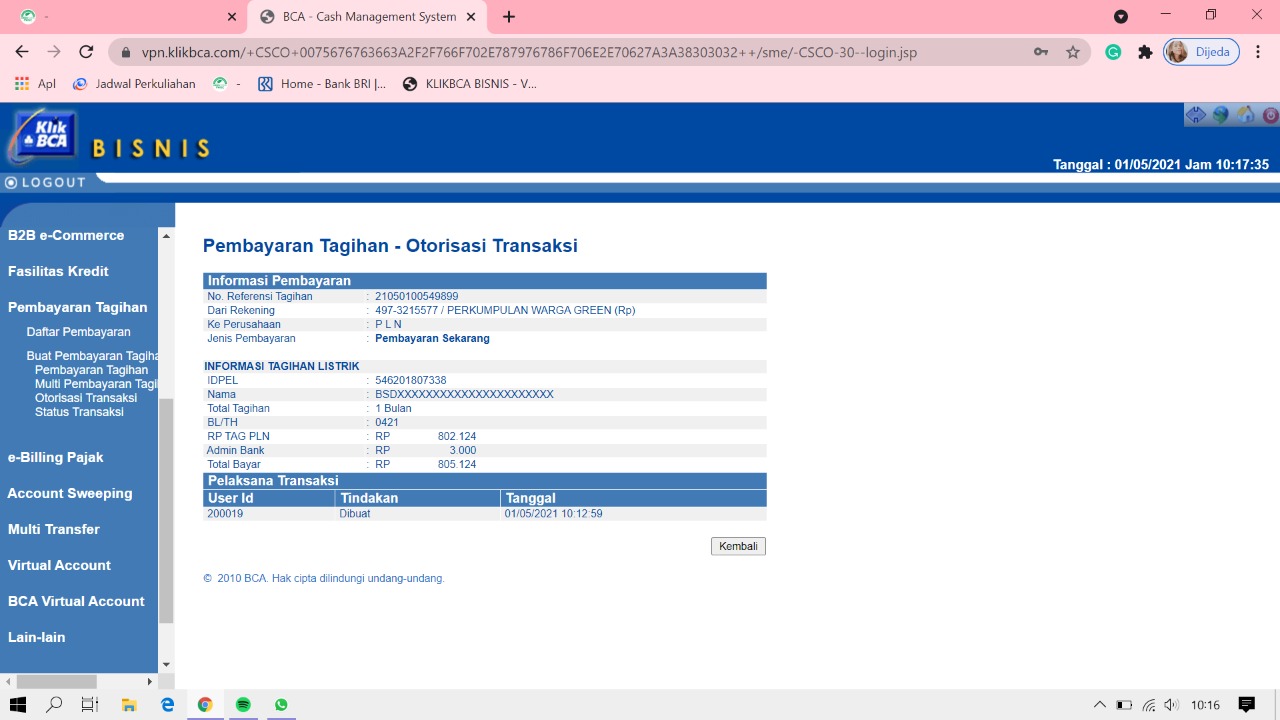
Task: Click the globe icon in KlikBCA header
Action: [1221, 115]
